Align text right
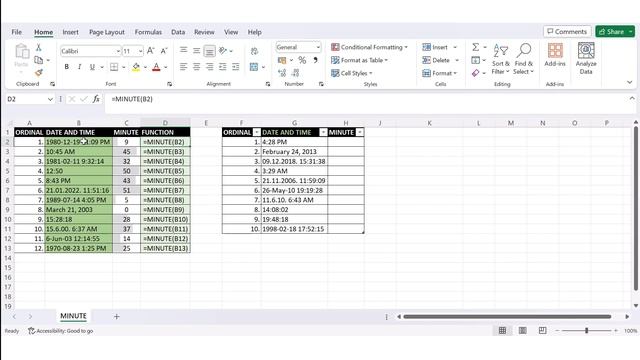 coord(210,67)
